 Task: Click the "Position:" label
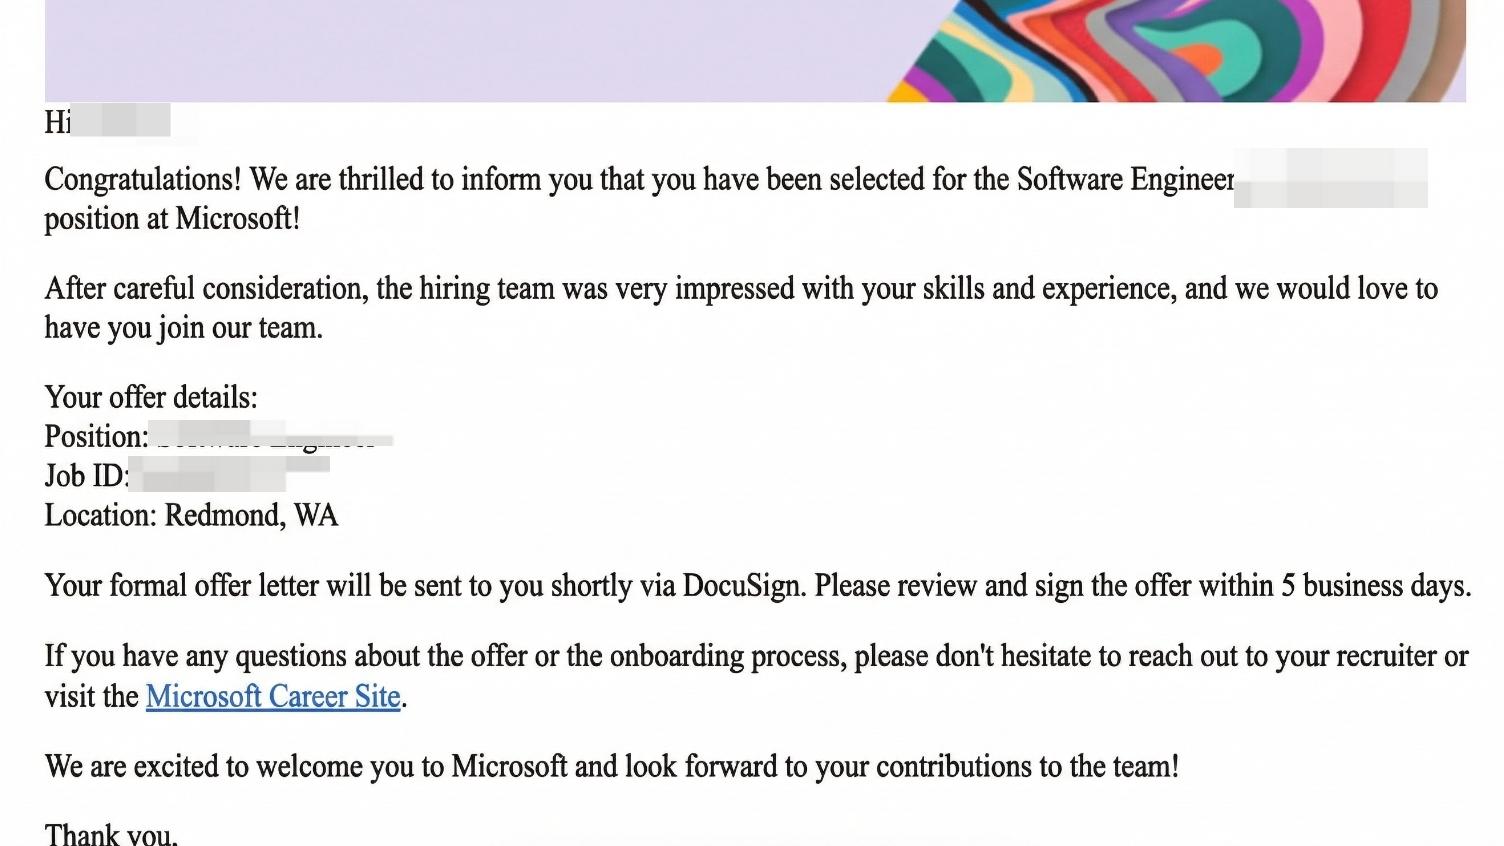click(96, 437)
